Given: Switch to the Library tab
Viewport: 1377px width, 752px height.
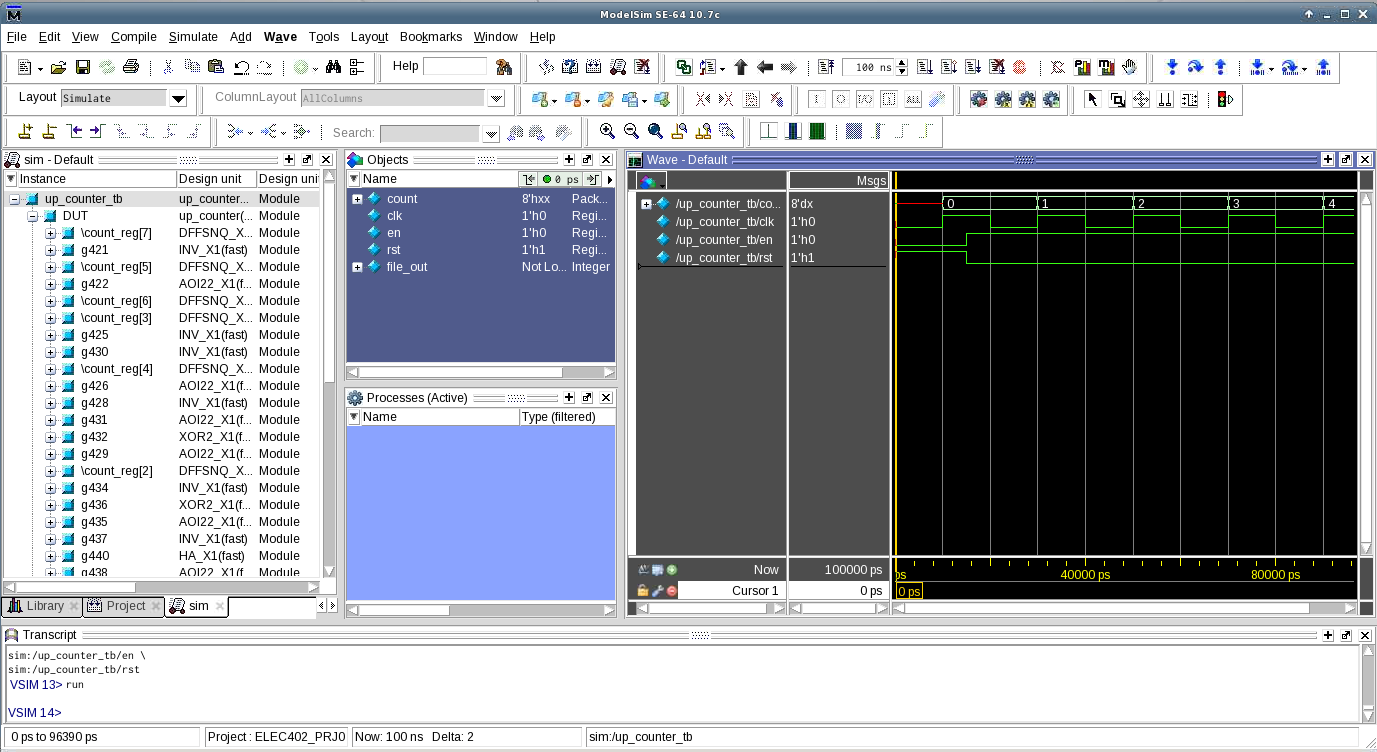Looking at the screenshot, I should (42, 606).
